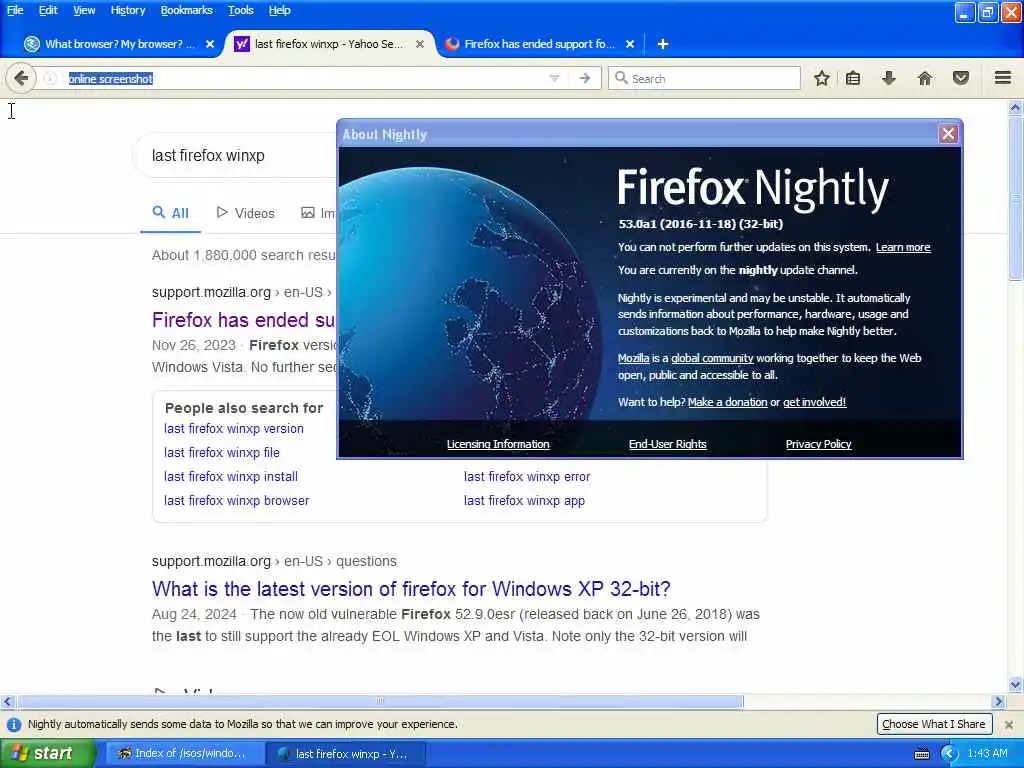Click the 1:43 AM taskbar clock
1024x768 pixels.
987,754
